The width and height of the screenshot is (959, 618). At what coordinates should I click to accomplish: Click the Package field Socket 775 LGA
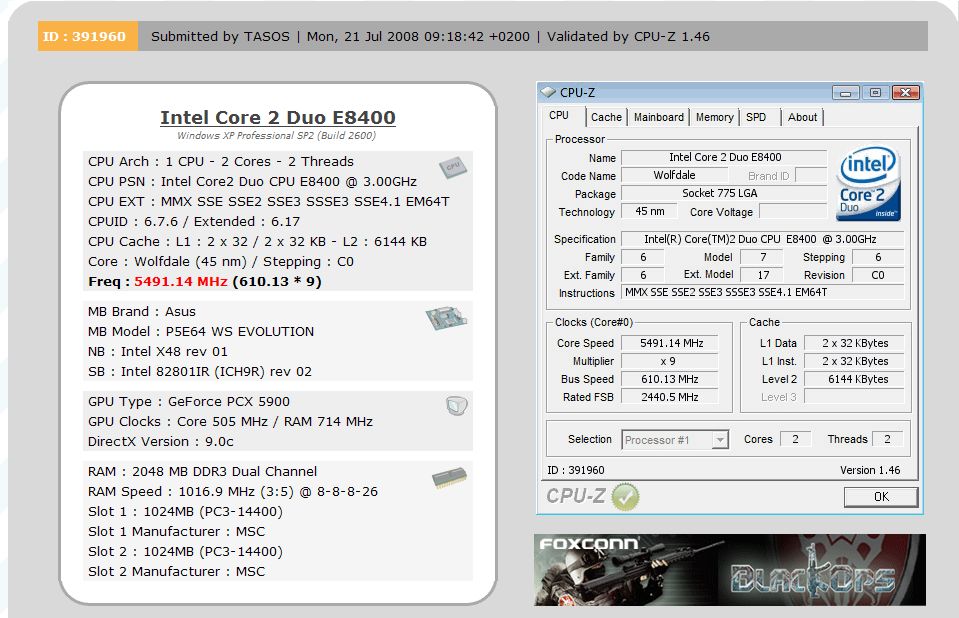coord(724,193)
